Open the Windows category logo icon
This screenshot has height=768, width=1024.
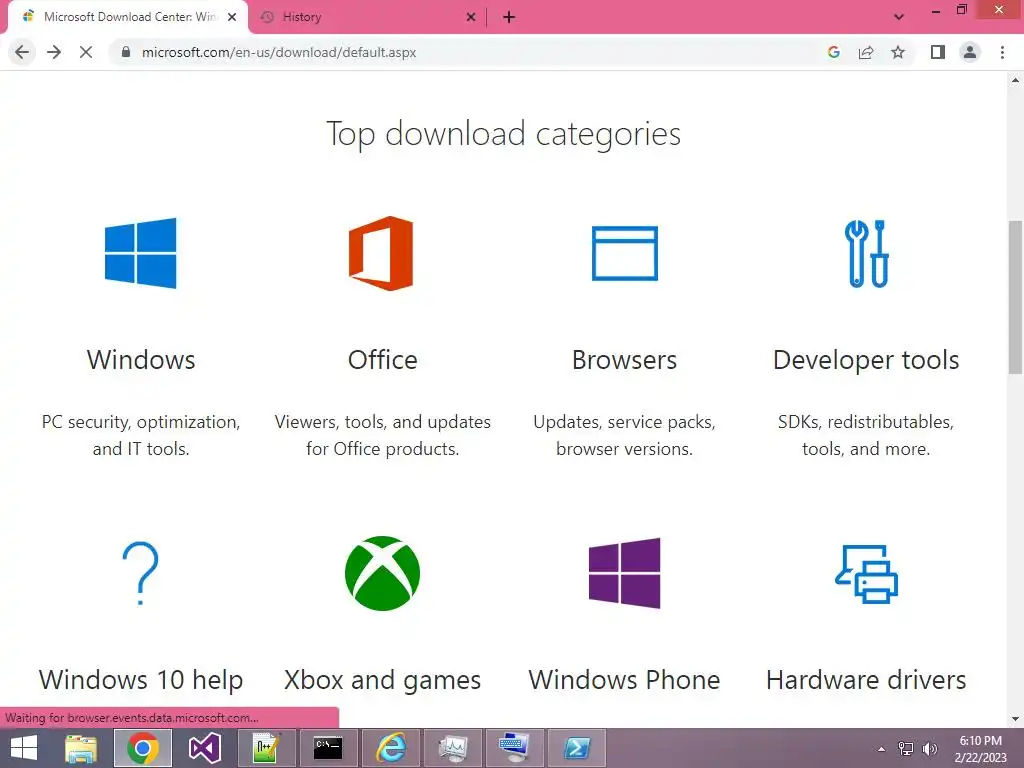pos(140,253)
